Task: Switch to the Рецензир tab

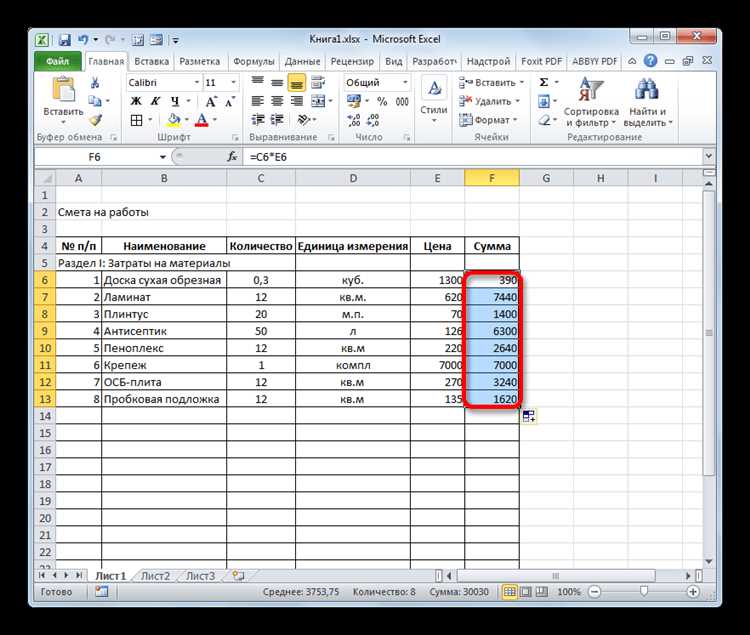Action: point(352,61)
